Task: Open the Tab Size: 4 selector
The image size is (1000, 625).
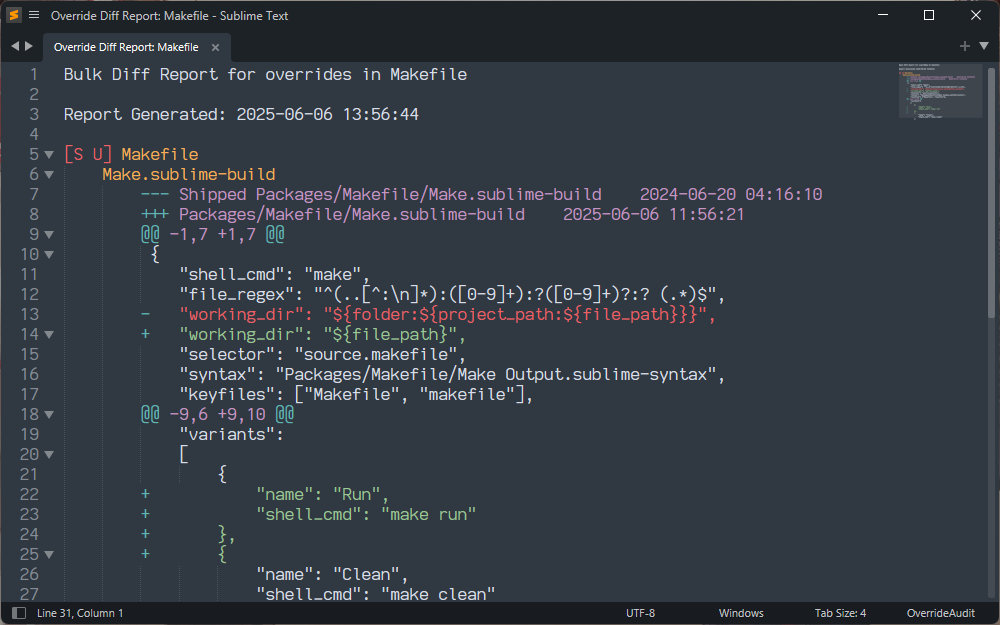Action: pyautogui.click(x=840, y=613)
